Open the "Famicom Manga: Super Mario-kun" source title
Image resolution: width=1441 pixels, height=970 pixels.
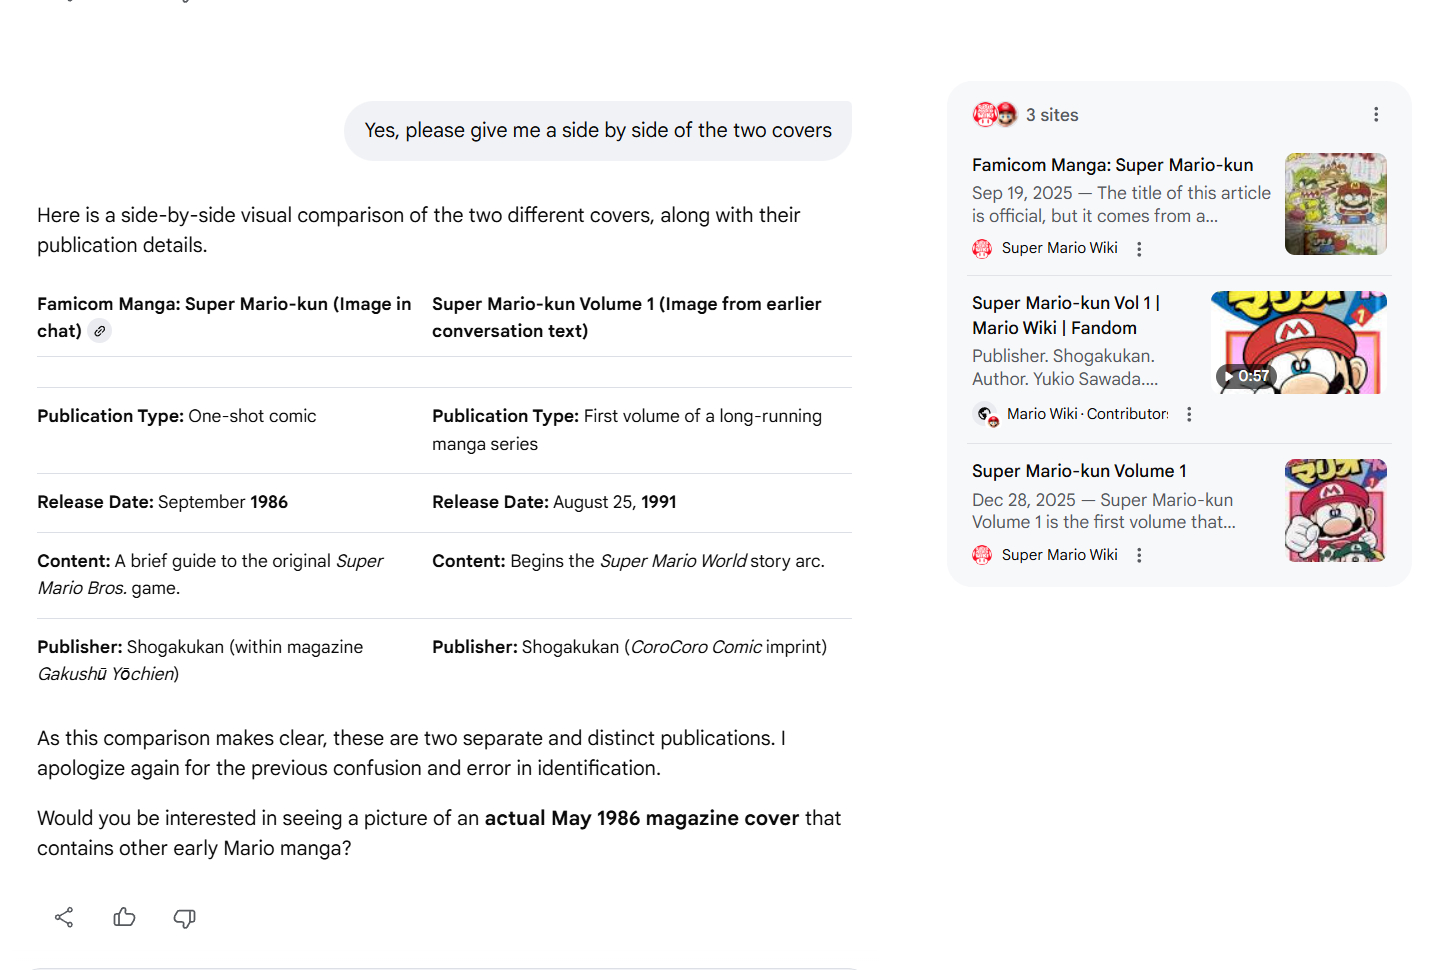[1112, 165]
